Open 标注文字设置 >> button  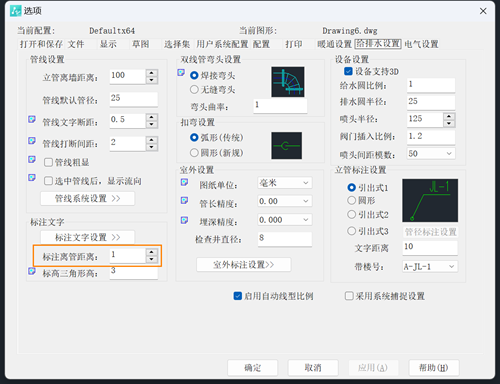click(87, 238)
